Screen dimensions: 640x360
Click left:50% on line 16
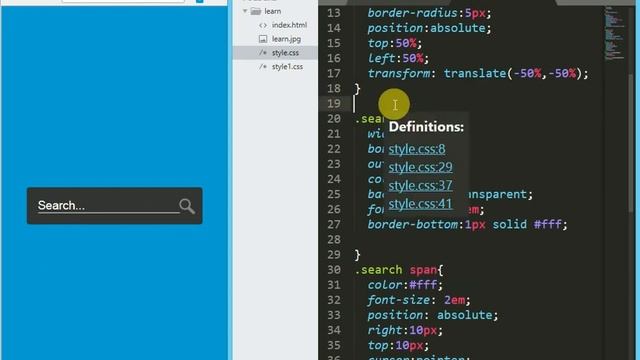[398, 58]
